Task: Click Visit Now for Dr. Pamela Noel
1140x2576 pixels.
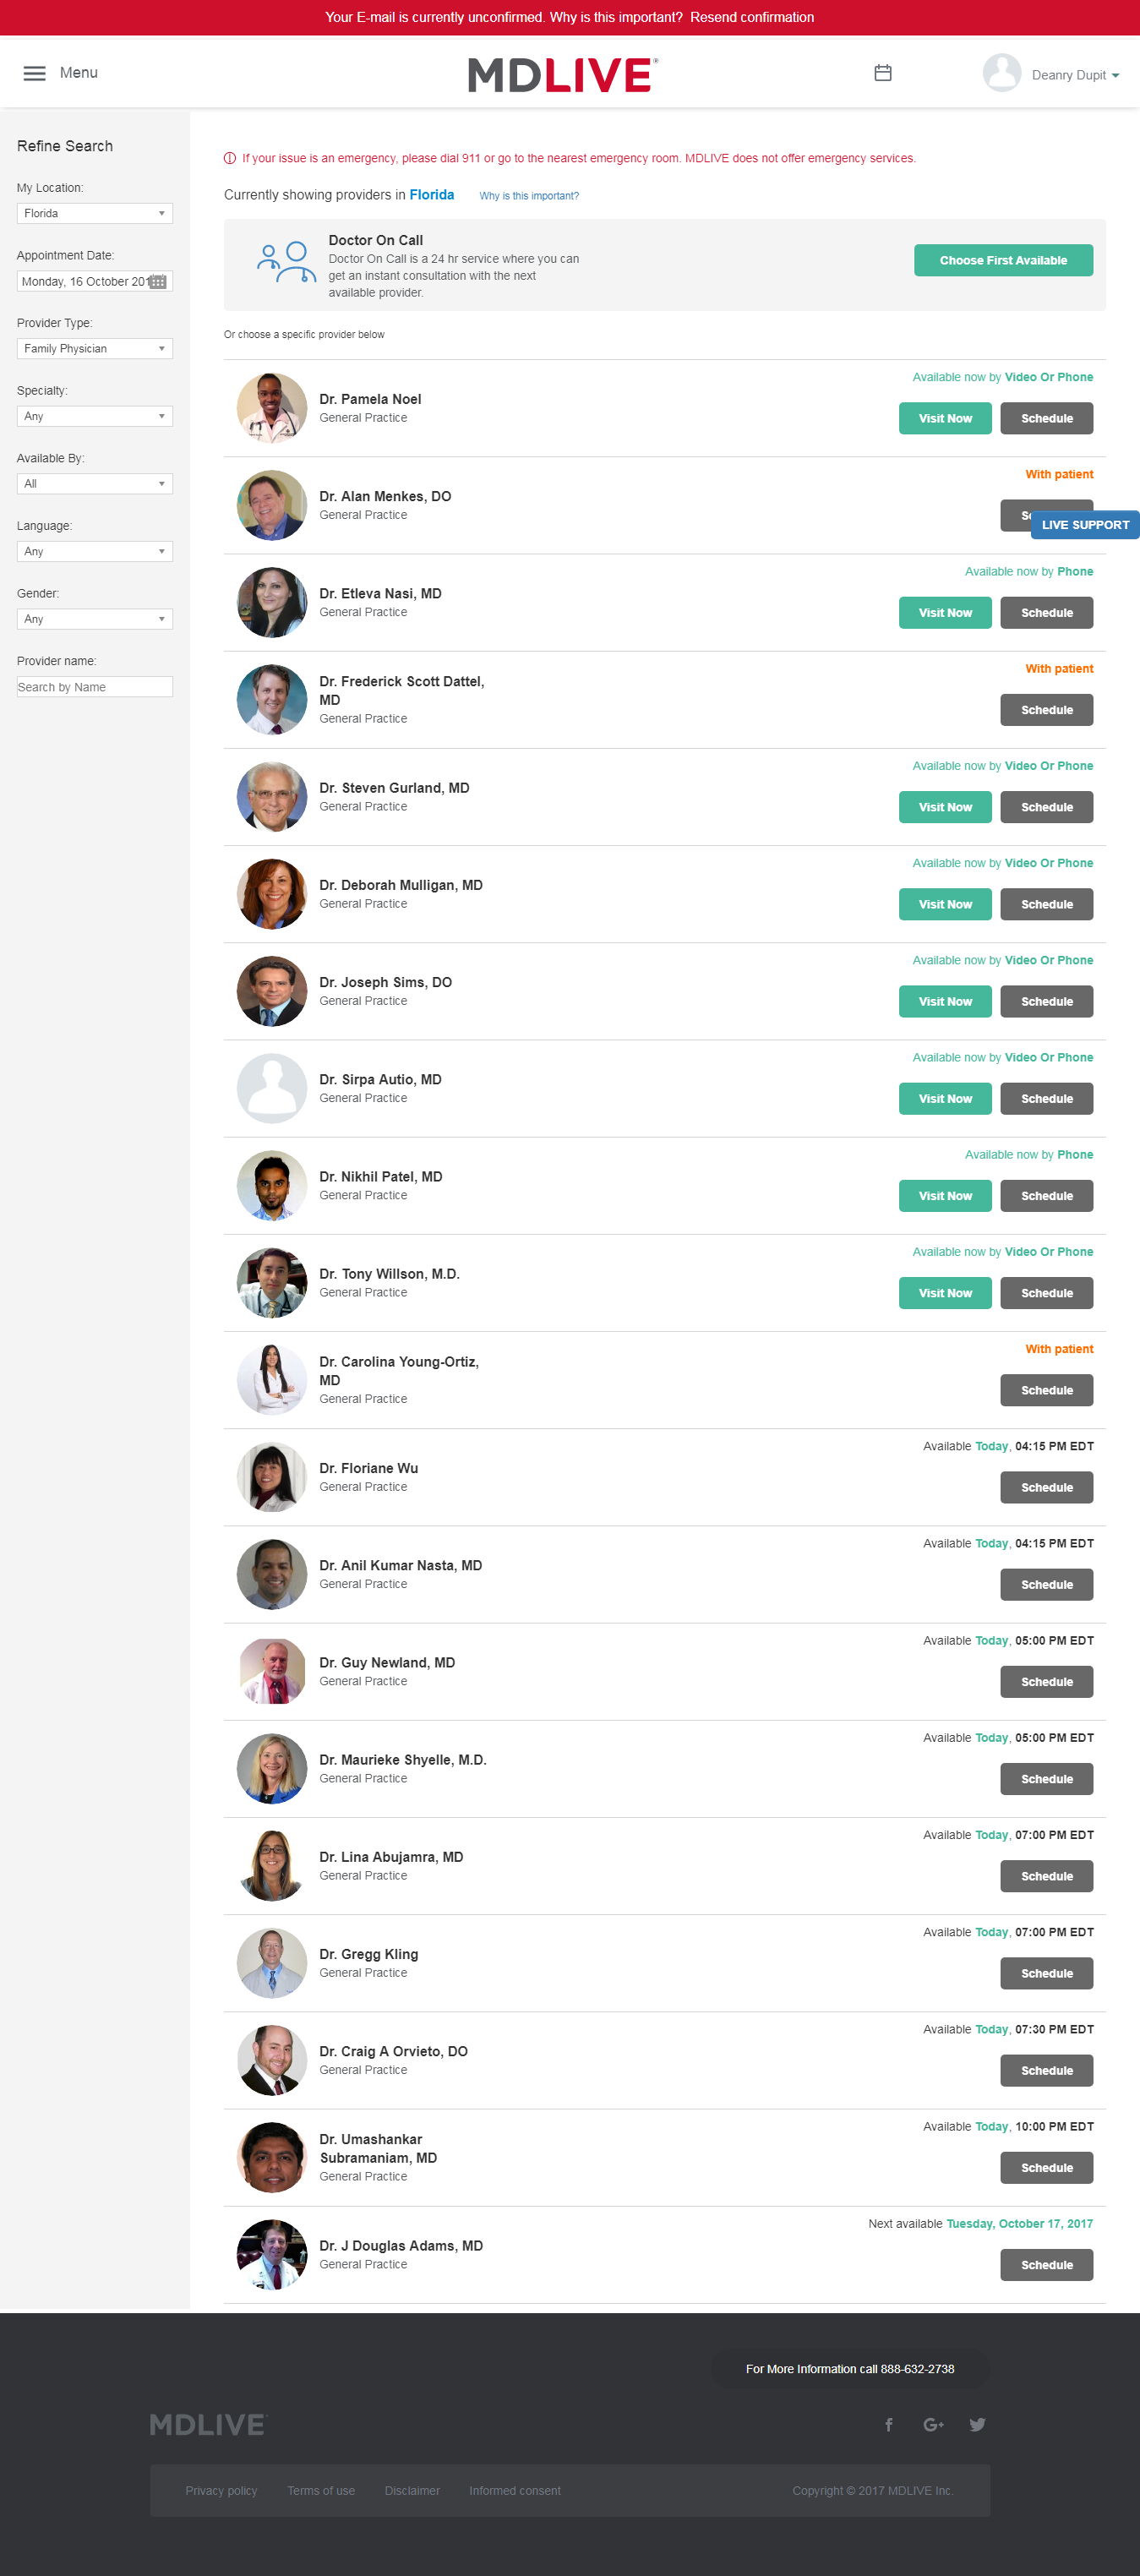Action: coord(945,418)
